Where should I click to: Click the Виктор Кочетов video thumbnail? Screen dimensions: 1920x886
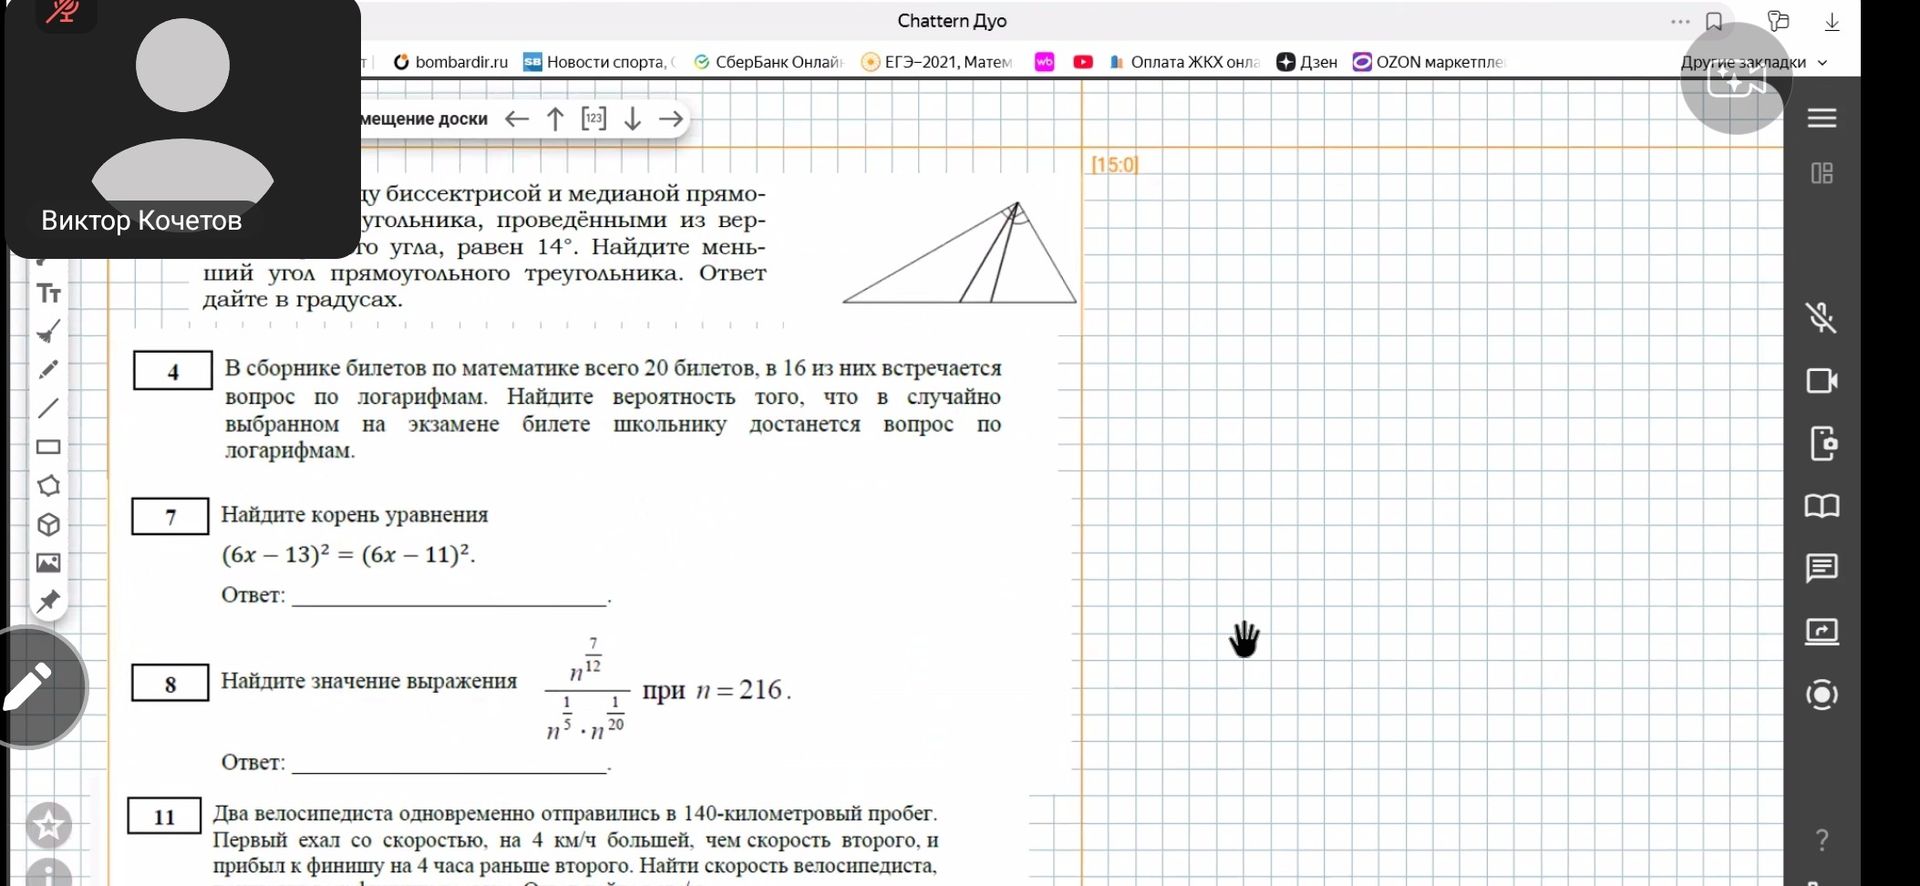(183, 128)
